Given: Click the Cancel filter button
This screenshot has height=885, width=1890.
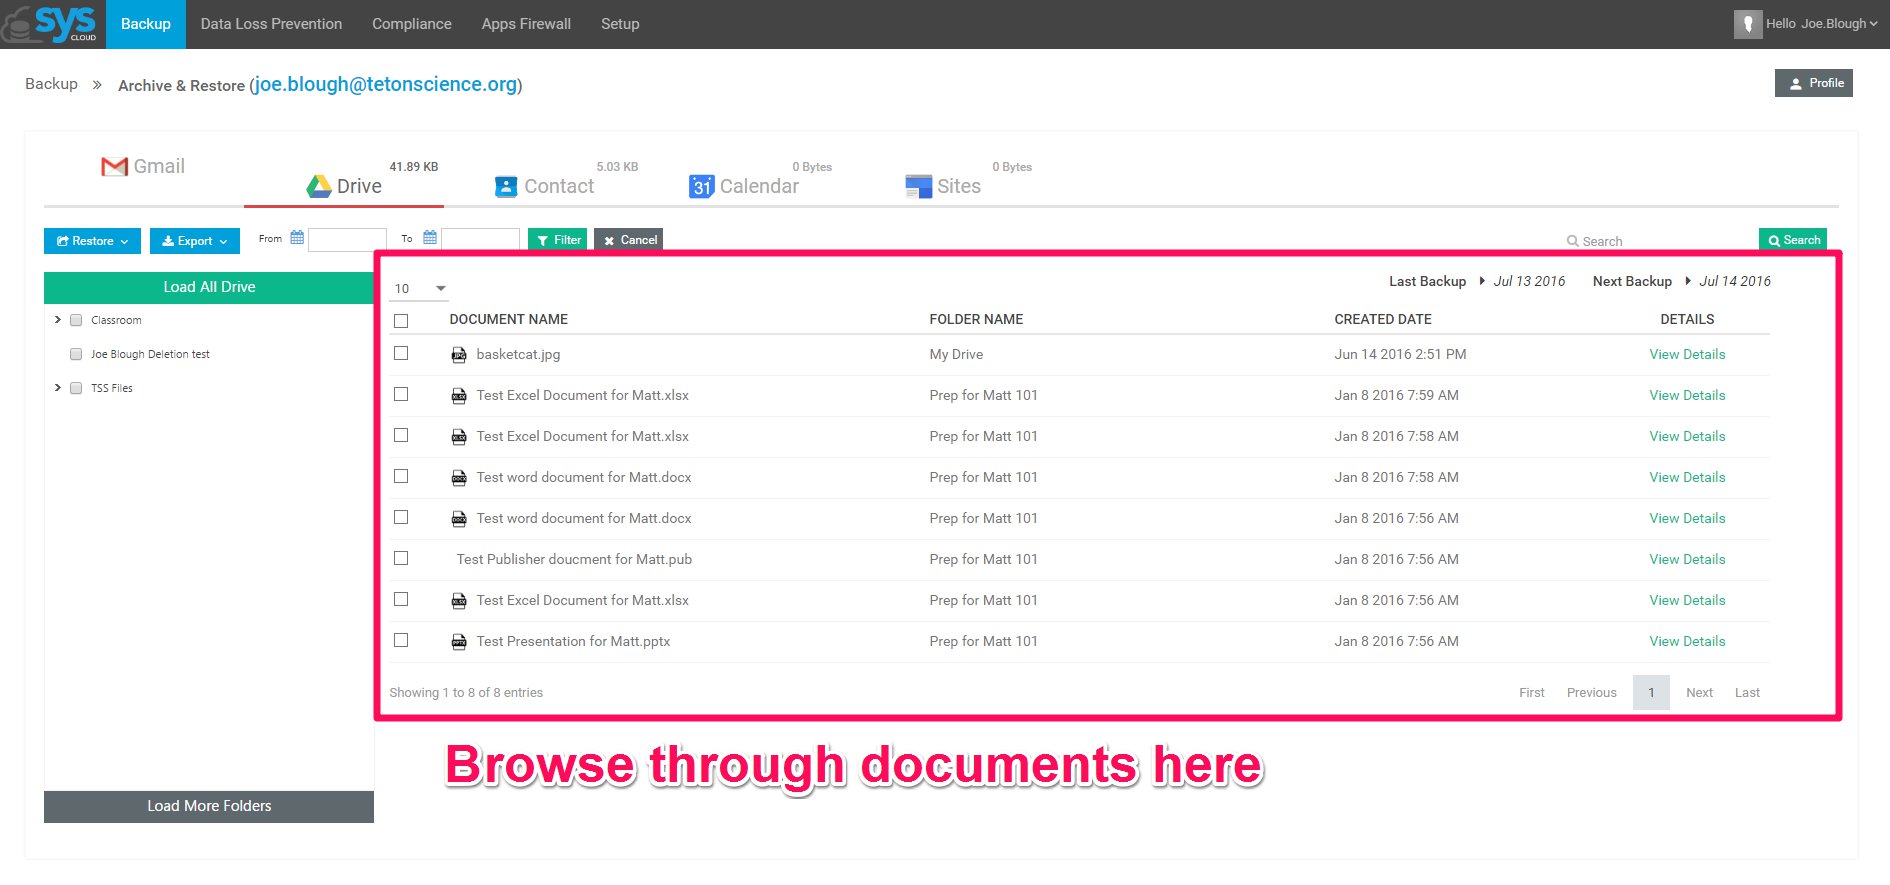Looking at the screenshot, I should pos(629,240).
